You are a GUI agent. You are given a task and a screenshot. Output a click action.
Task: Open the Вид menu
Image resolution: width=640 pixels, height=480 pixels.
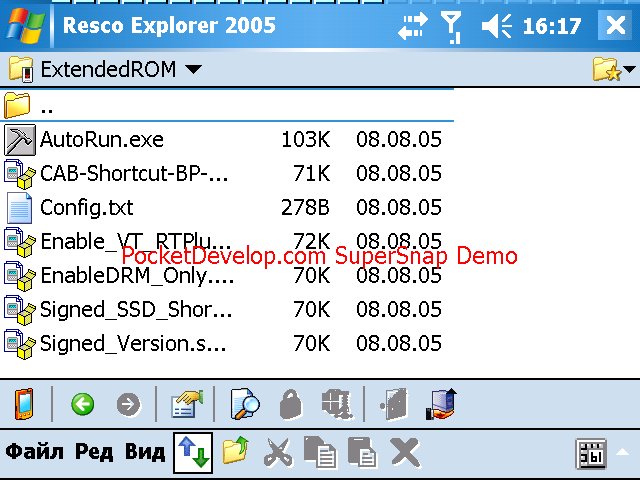pyautogui.click(x=145, y=452)
